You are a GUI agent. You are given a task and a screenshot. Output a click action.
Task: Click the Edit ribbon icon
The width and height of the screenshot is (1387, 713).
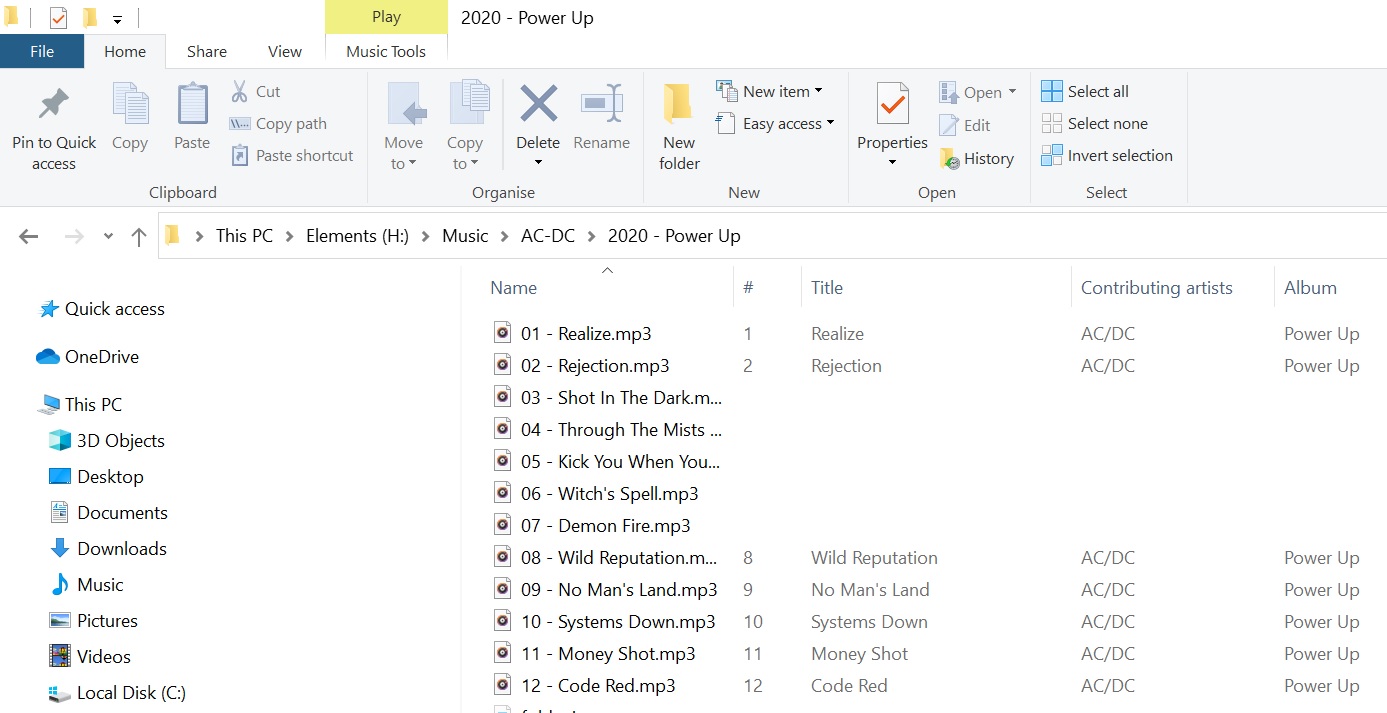949,126
